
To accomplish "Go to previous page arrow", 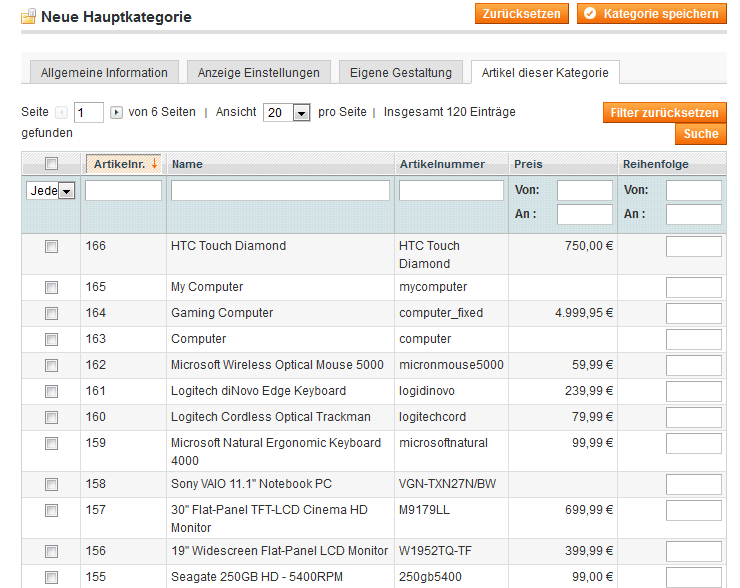I will (61, 112).
